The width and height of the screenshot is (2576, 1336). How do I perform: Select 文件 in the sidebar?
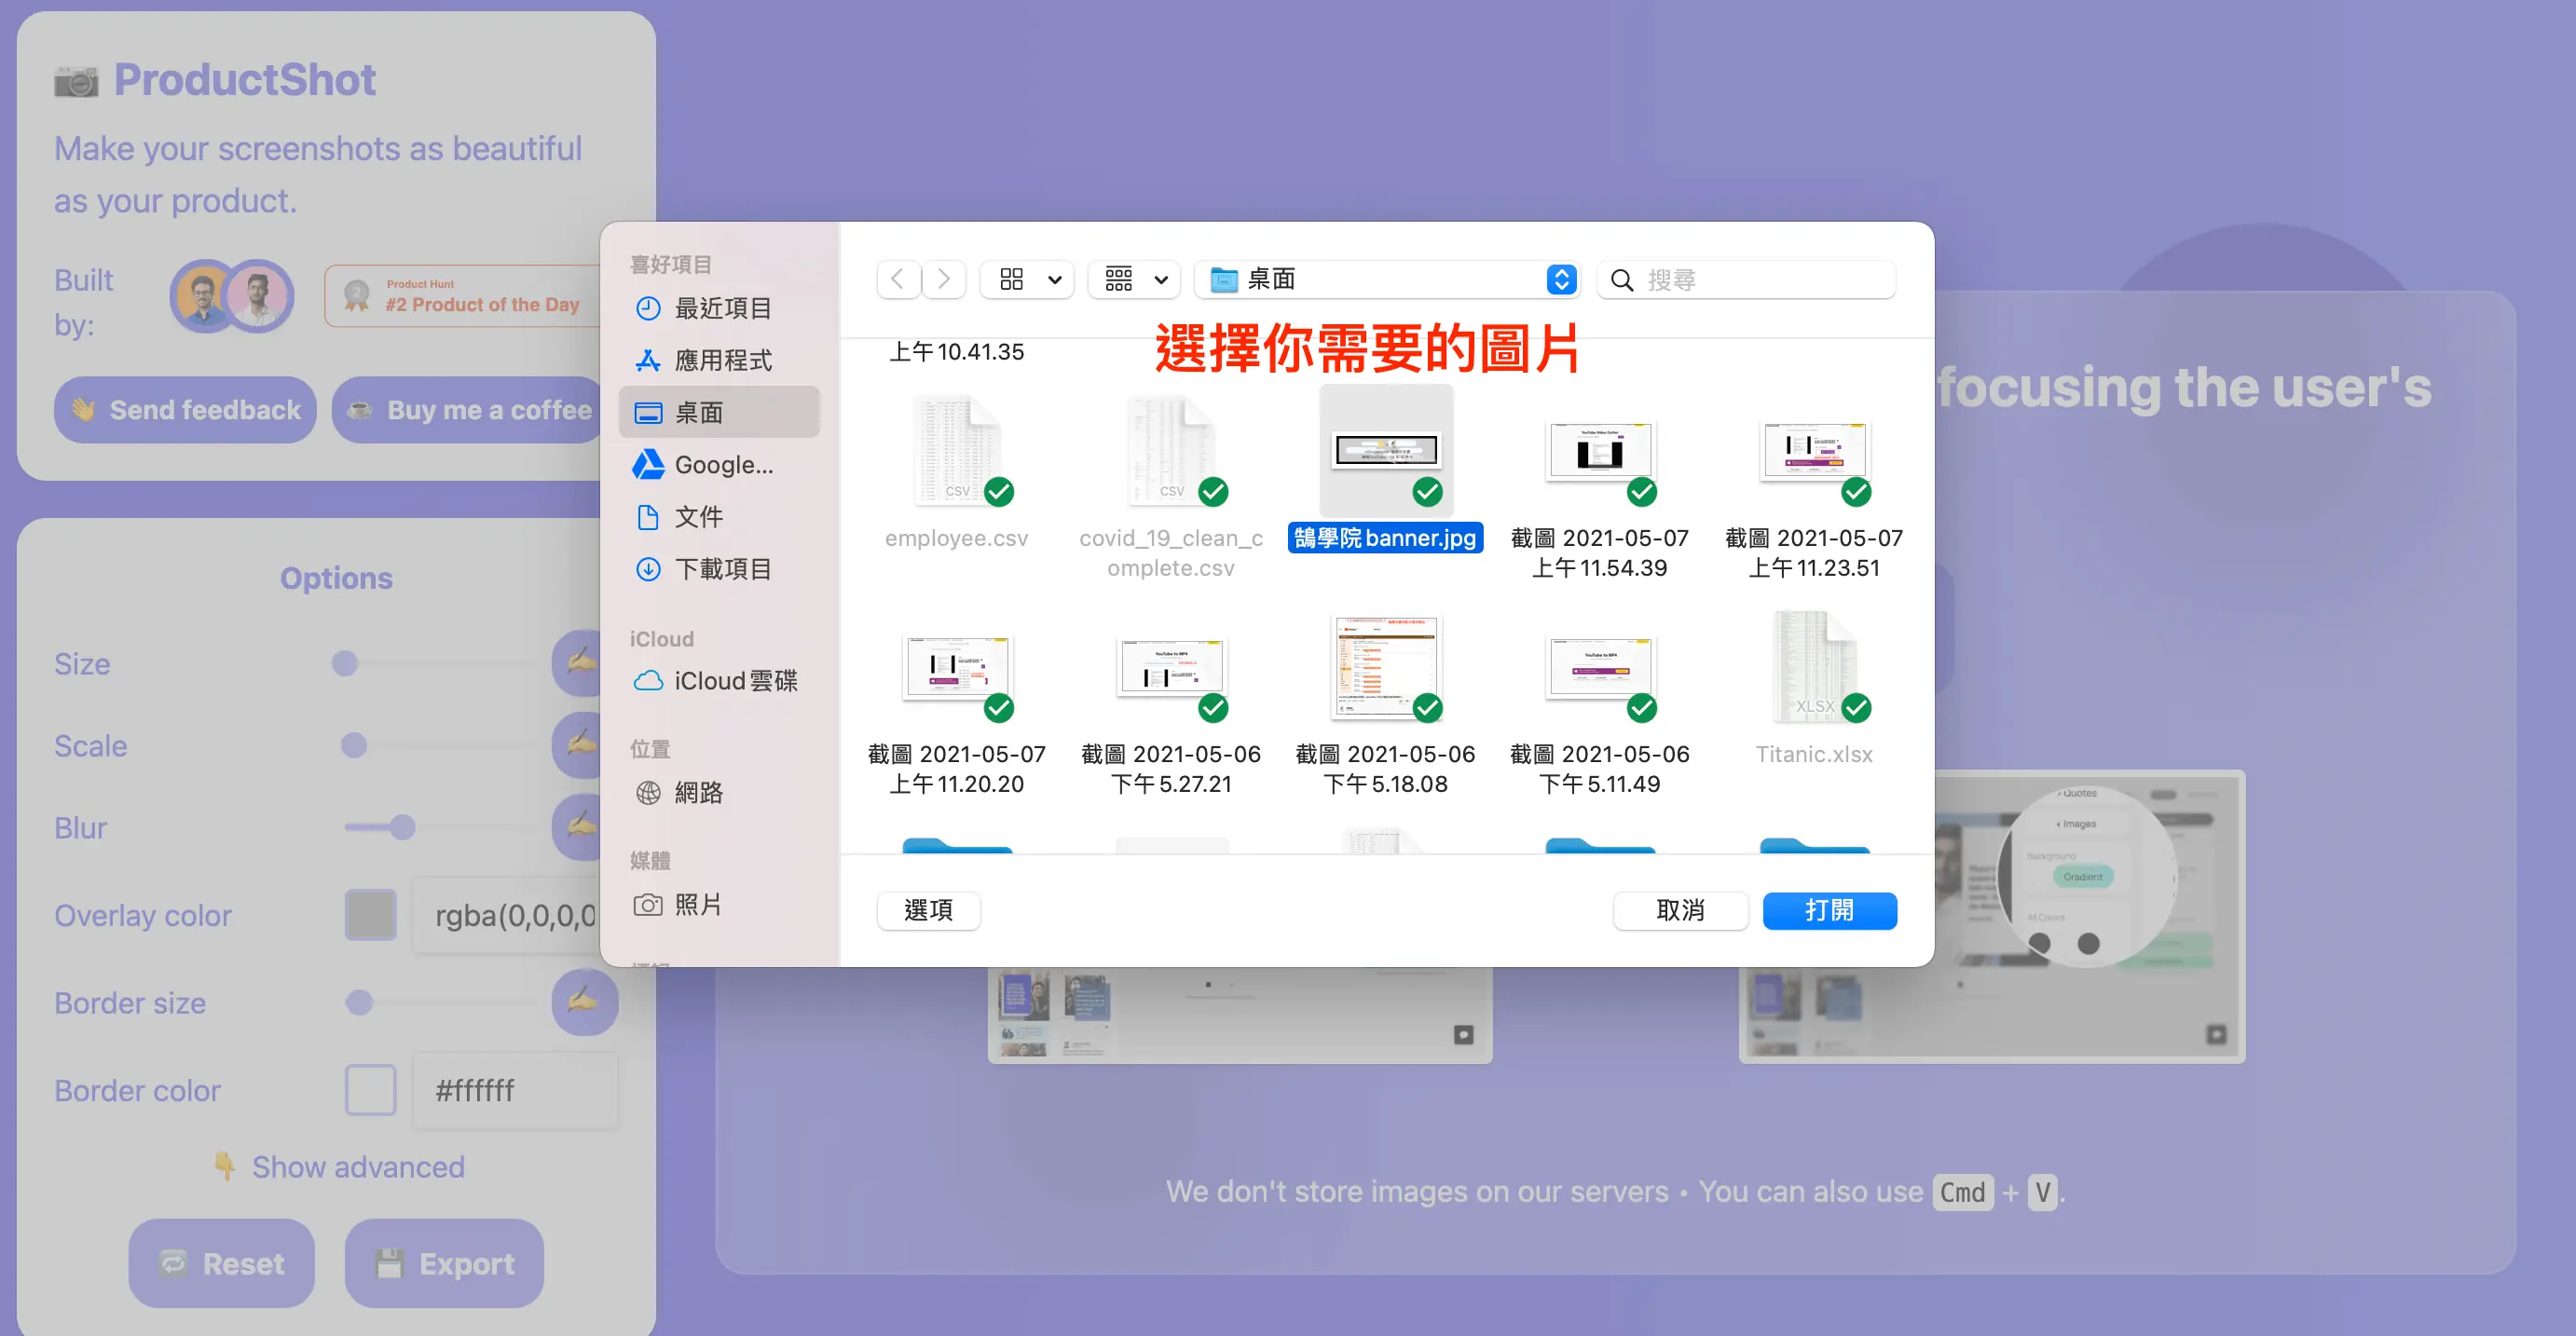719,516
